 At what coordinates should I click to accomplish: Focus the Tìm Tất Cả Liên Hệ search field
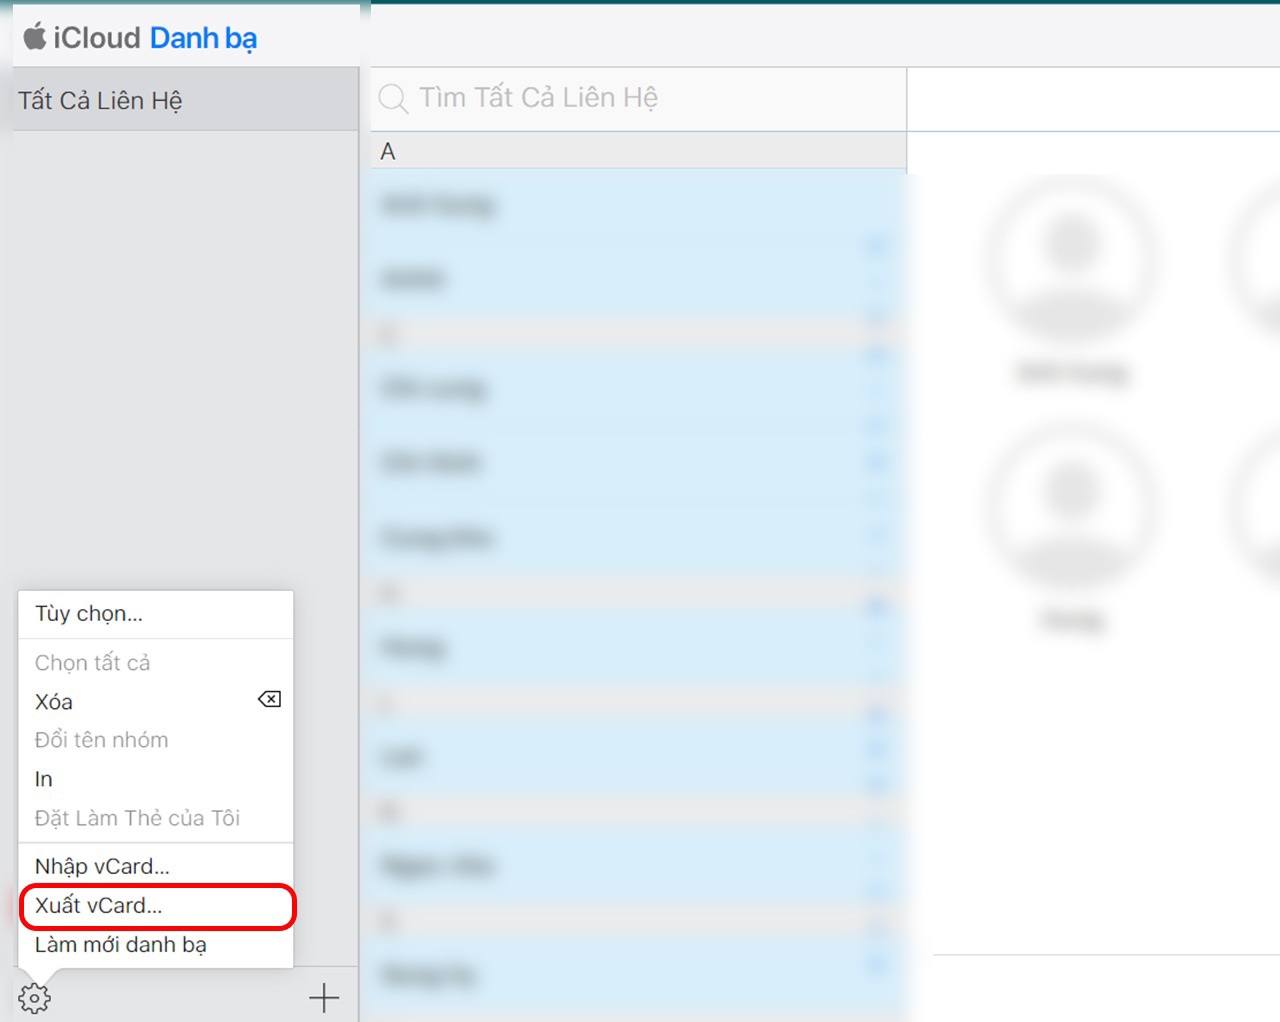638,98
